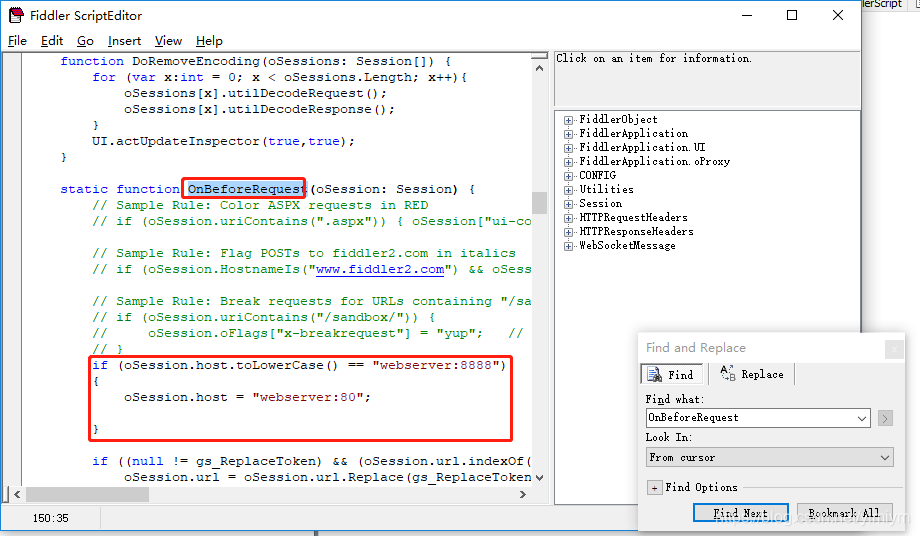Expand the Utilities tree node
The height and width of the screenshot is (536, 920).
click(568, 191)
